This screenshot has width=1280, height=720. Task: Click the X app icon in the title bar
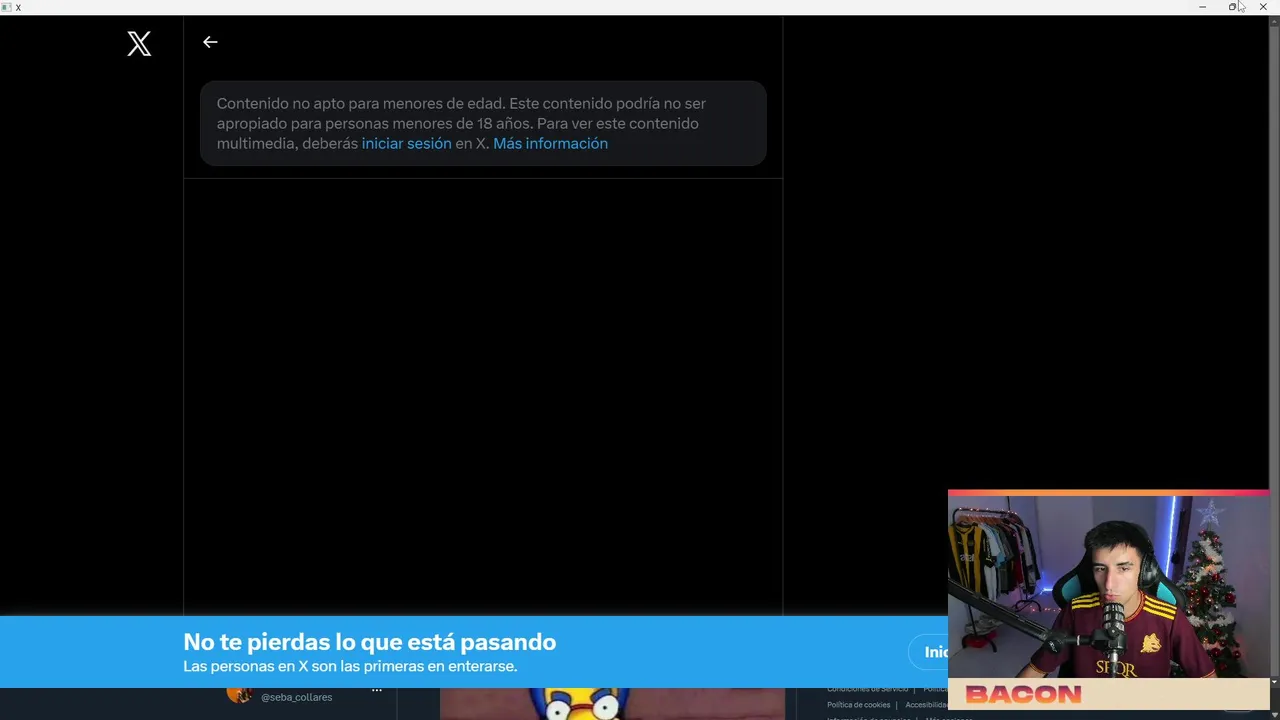click(7, 7)
